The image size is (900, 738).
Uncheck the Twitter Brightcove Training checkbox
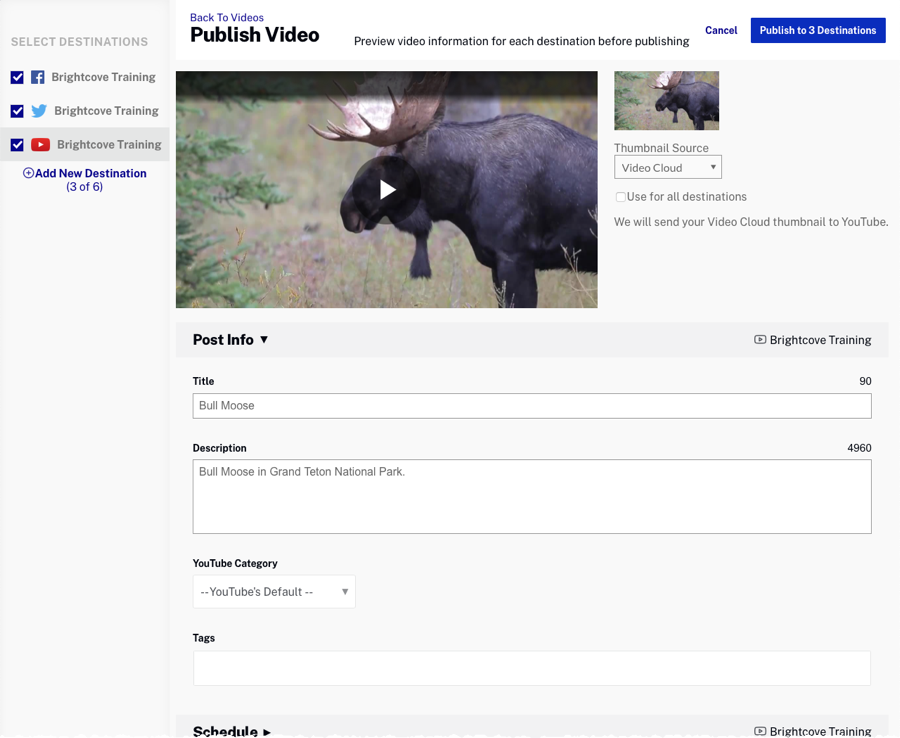click(x=17, y=111)
